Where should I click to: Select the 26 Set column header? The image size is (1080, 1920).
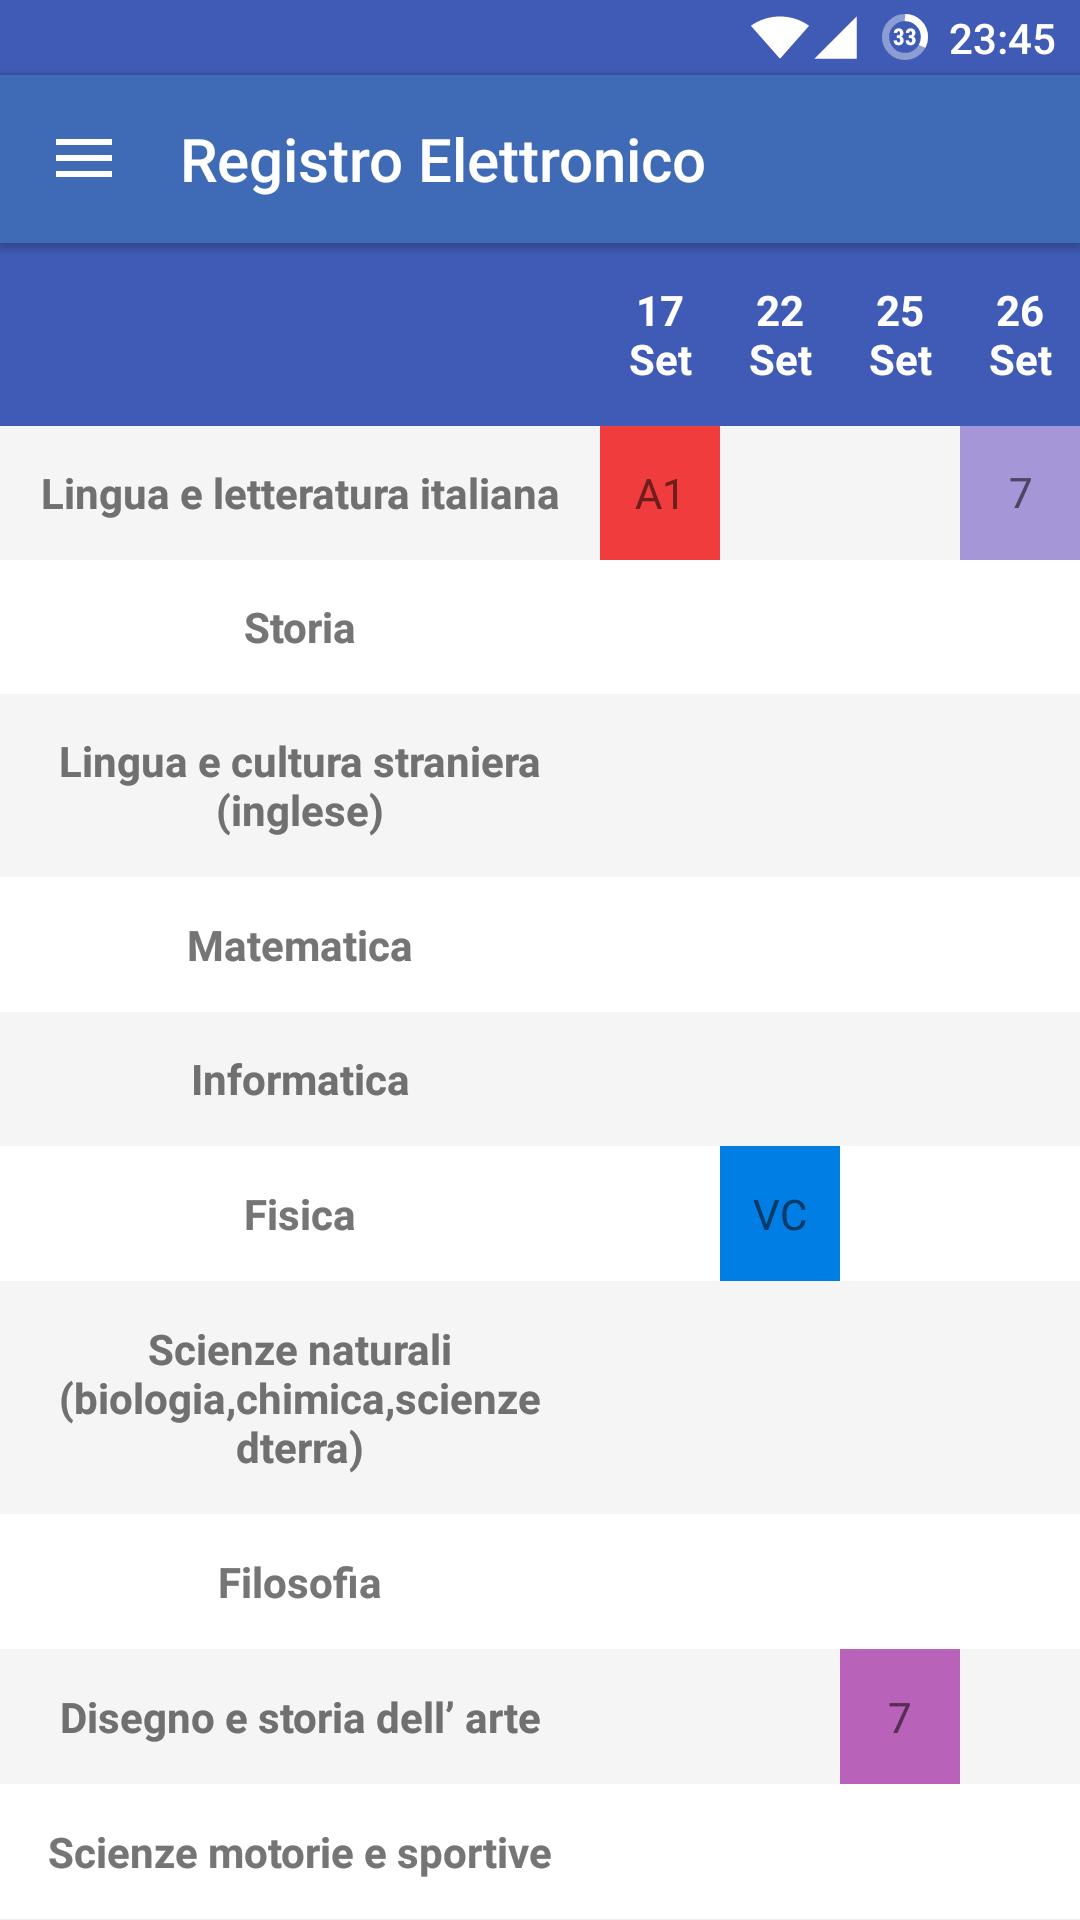coord(1020,336)
